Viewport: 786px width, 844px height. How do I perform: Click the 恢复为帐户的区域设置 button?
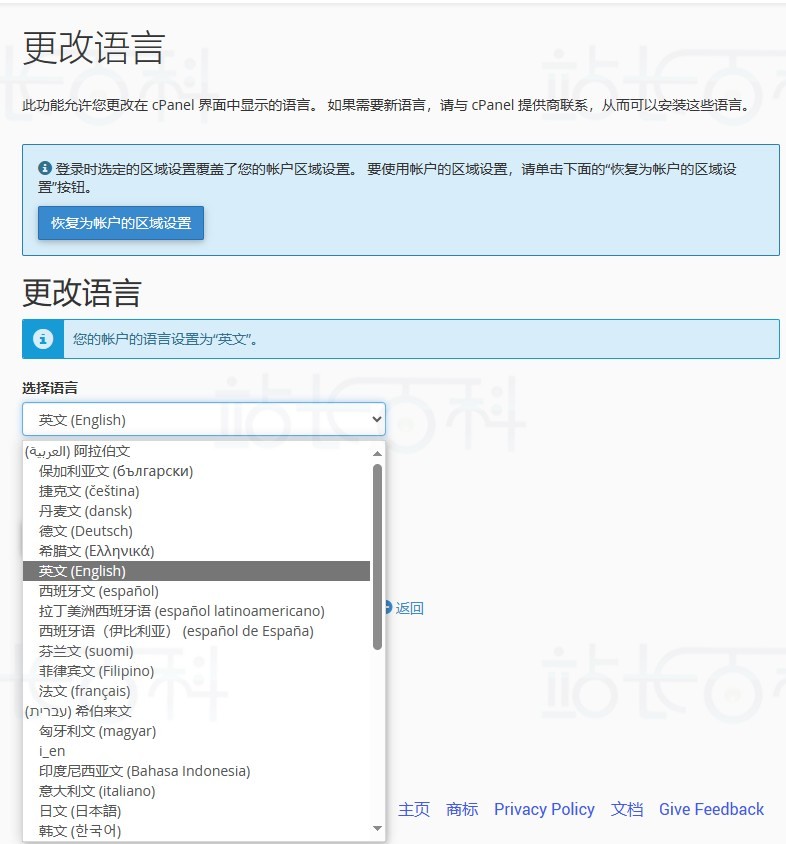click(121, 223)
